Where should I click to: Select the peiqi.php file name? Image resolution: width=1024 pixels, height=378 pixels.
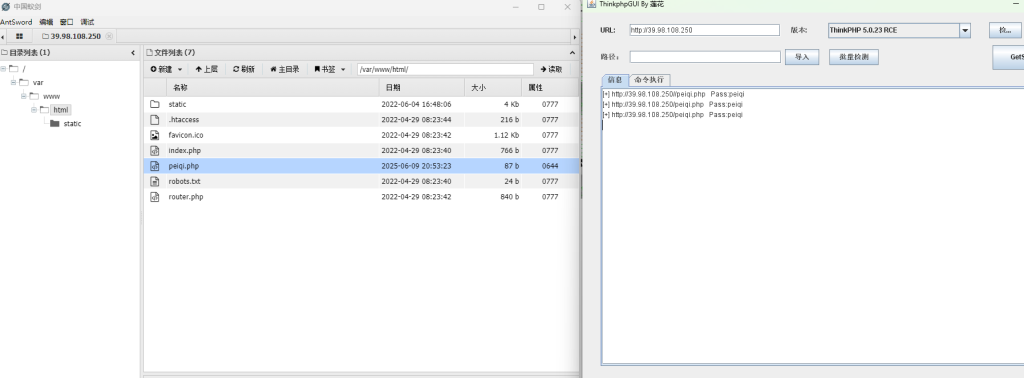184,166
